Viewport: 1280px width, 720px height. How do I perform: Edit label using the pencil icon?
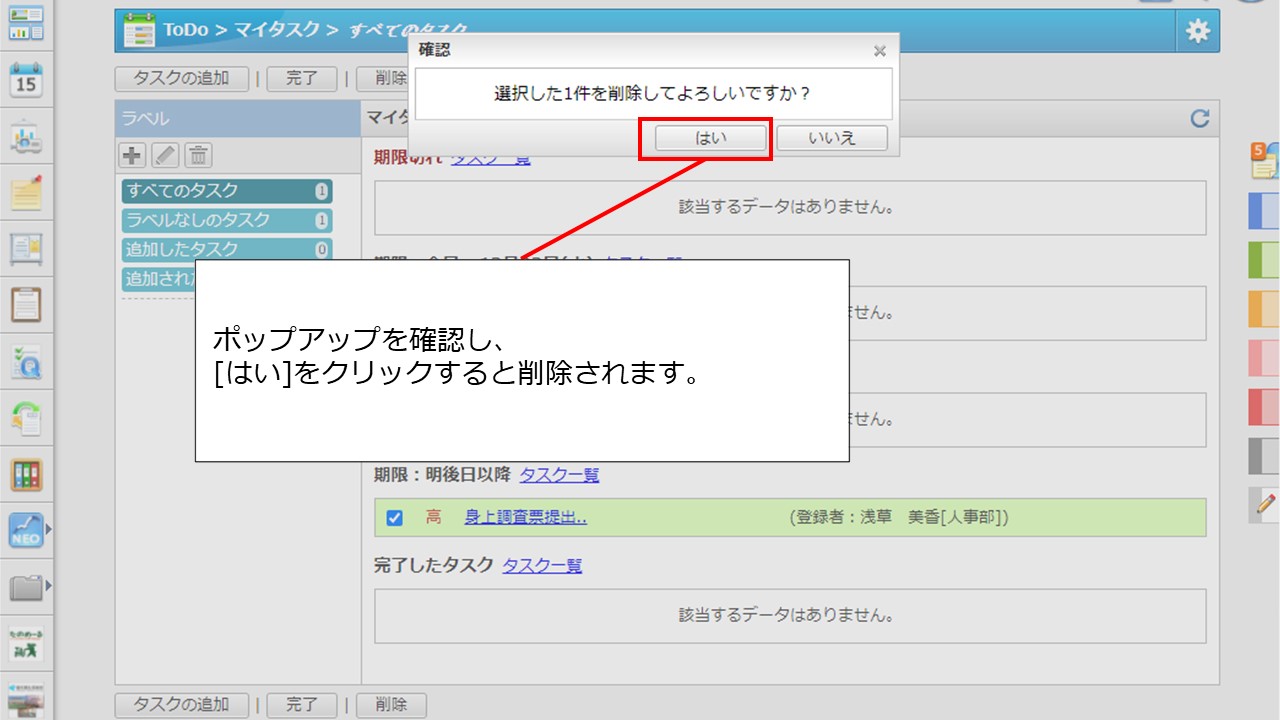(x=165, y=155)
